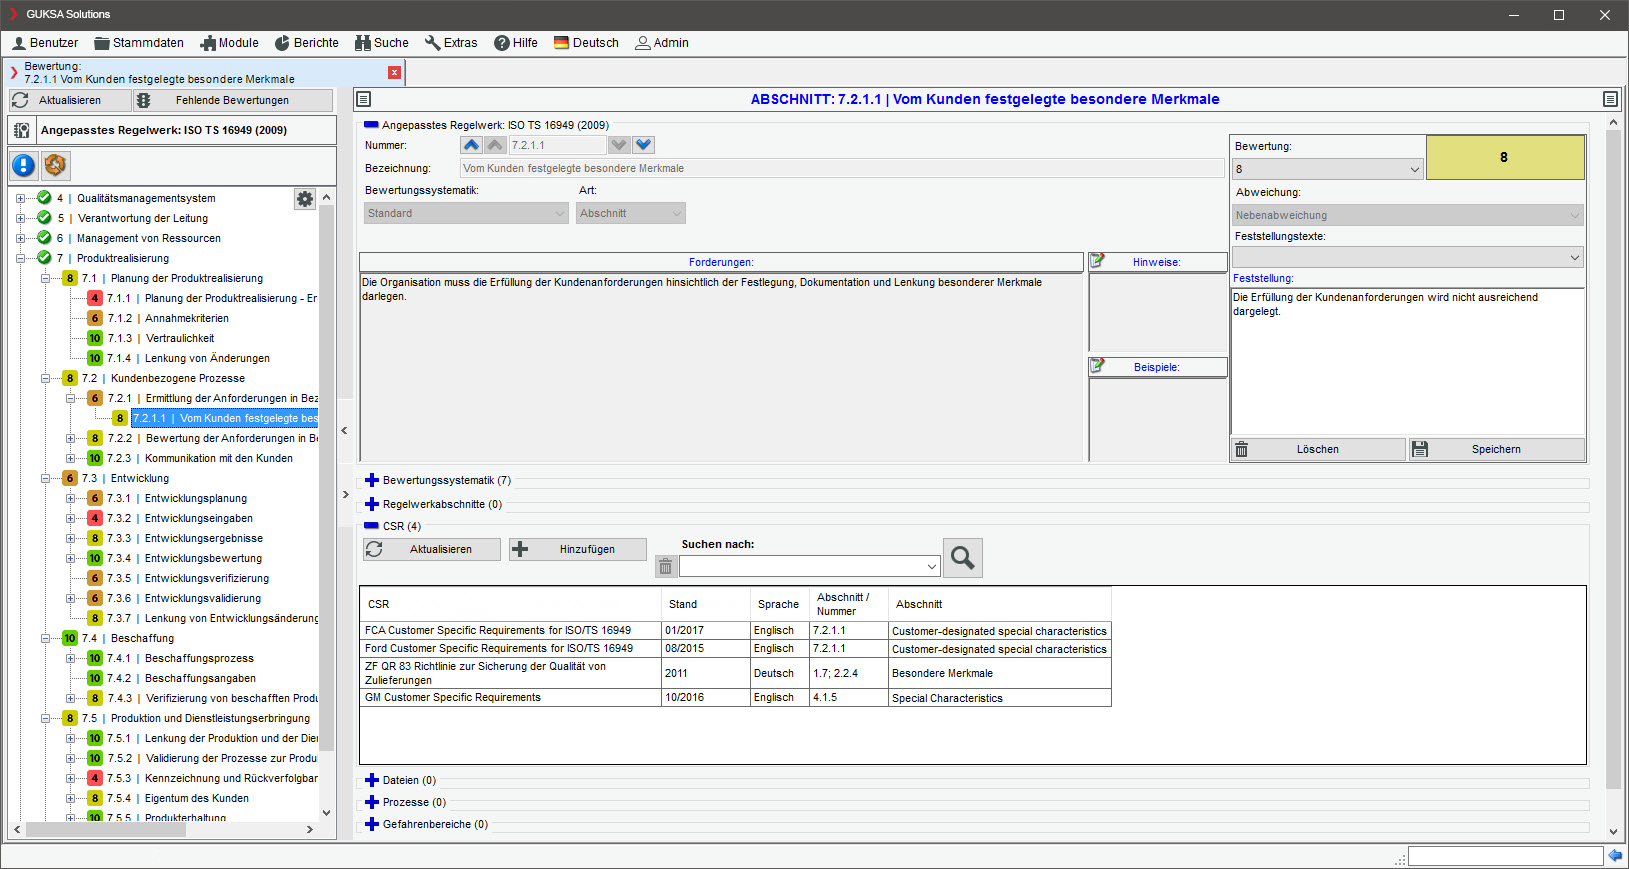This screenshot has height=869, width=1629.
Task: Open the Module menu
Action: [229, 43]
